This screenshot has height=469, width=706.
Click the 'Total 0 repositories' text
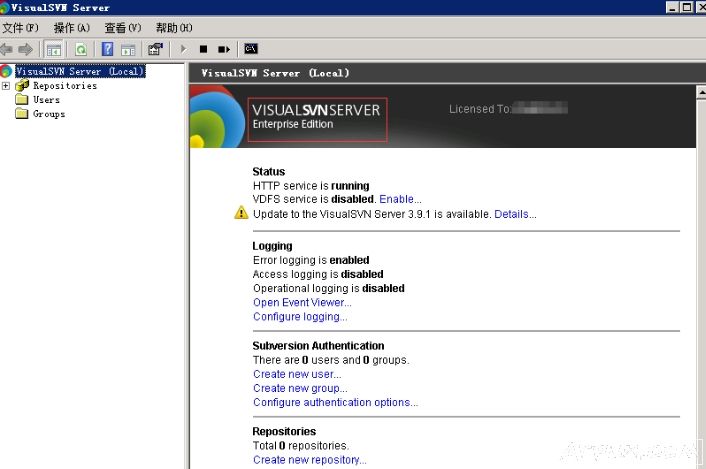click(301, 446)
